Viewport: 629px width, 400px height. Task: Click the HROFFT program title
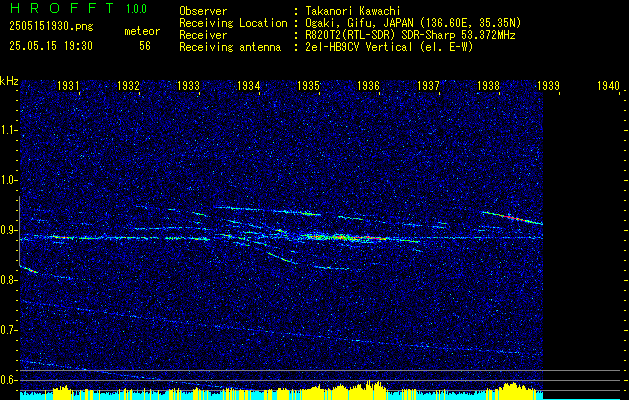(x=61, y=8)
